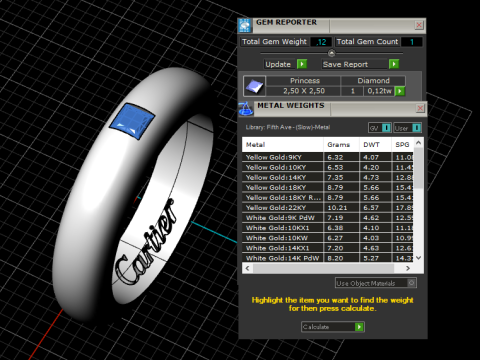
Task: Click the Diamond gem type cell
Action: pyautogui.click(x=373, y=81)
